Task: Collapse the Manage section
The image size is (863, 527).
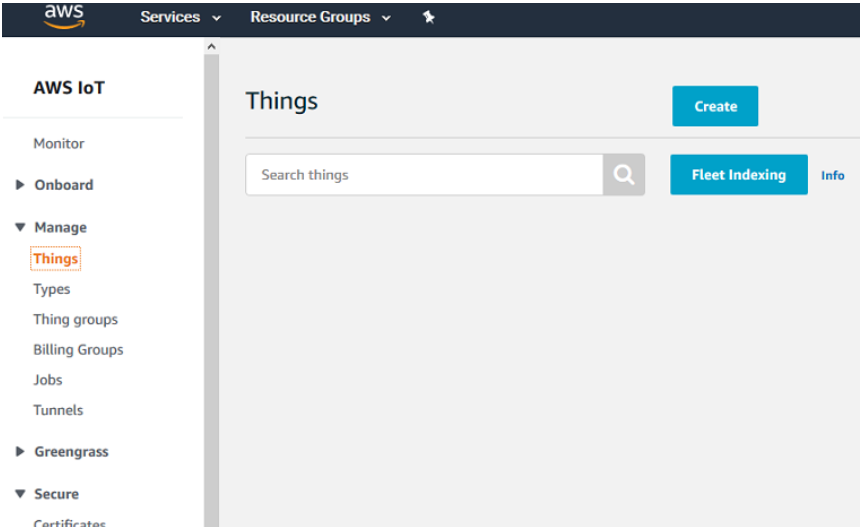Action: pyautogui.click(x=20, y=227)
